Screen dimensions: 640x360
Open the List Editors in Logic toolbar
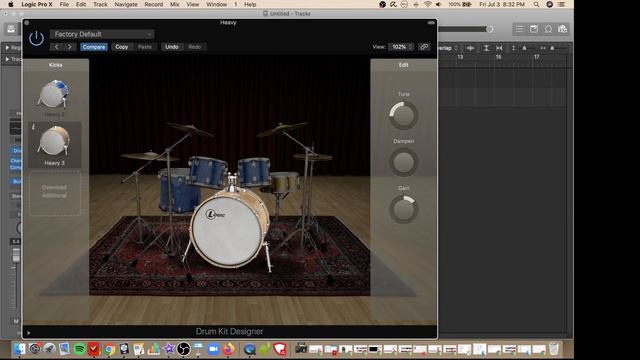[519, 29]
